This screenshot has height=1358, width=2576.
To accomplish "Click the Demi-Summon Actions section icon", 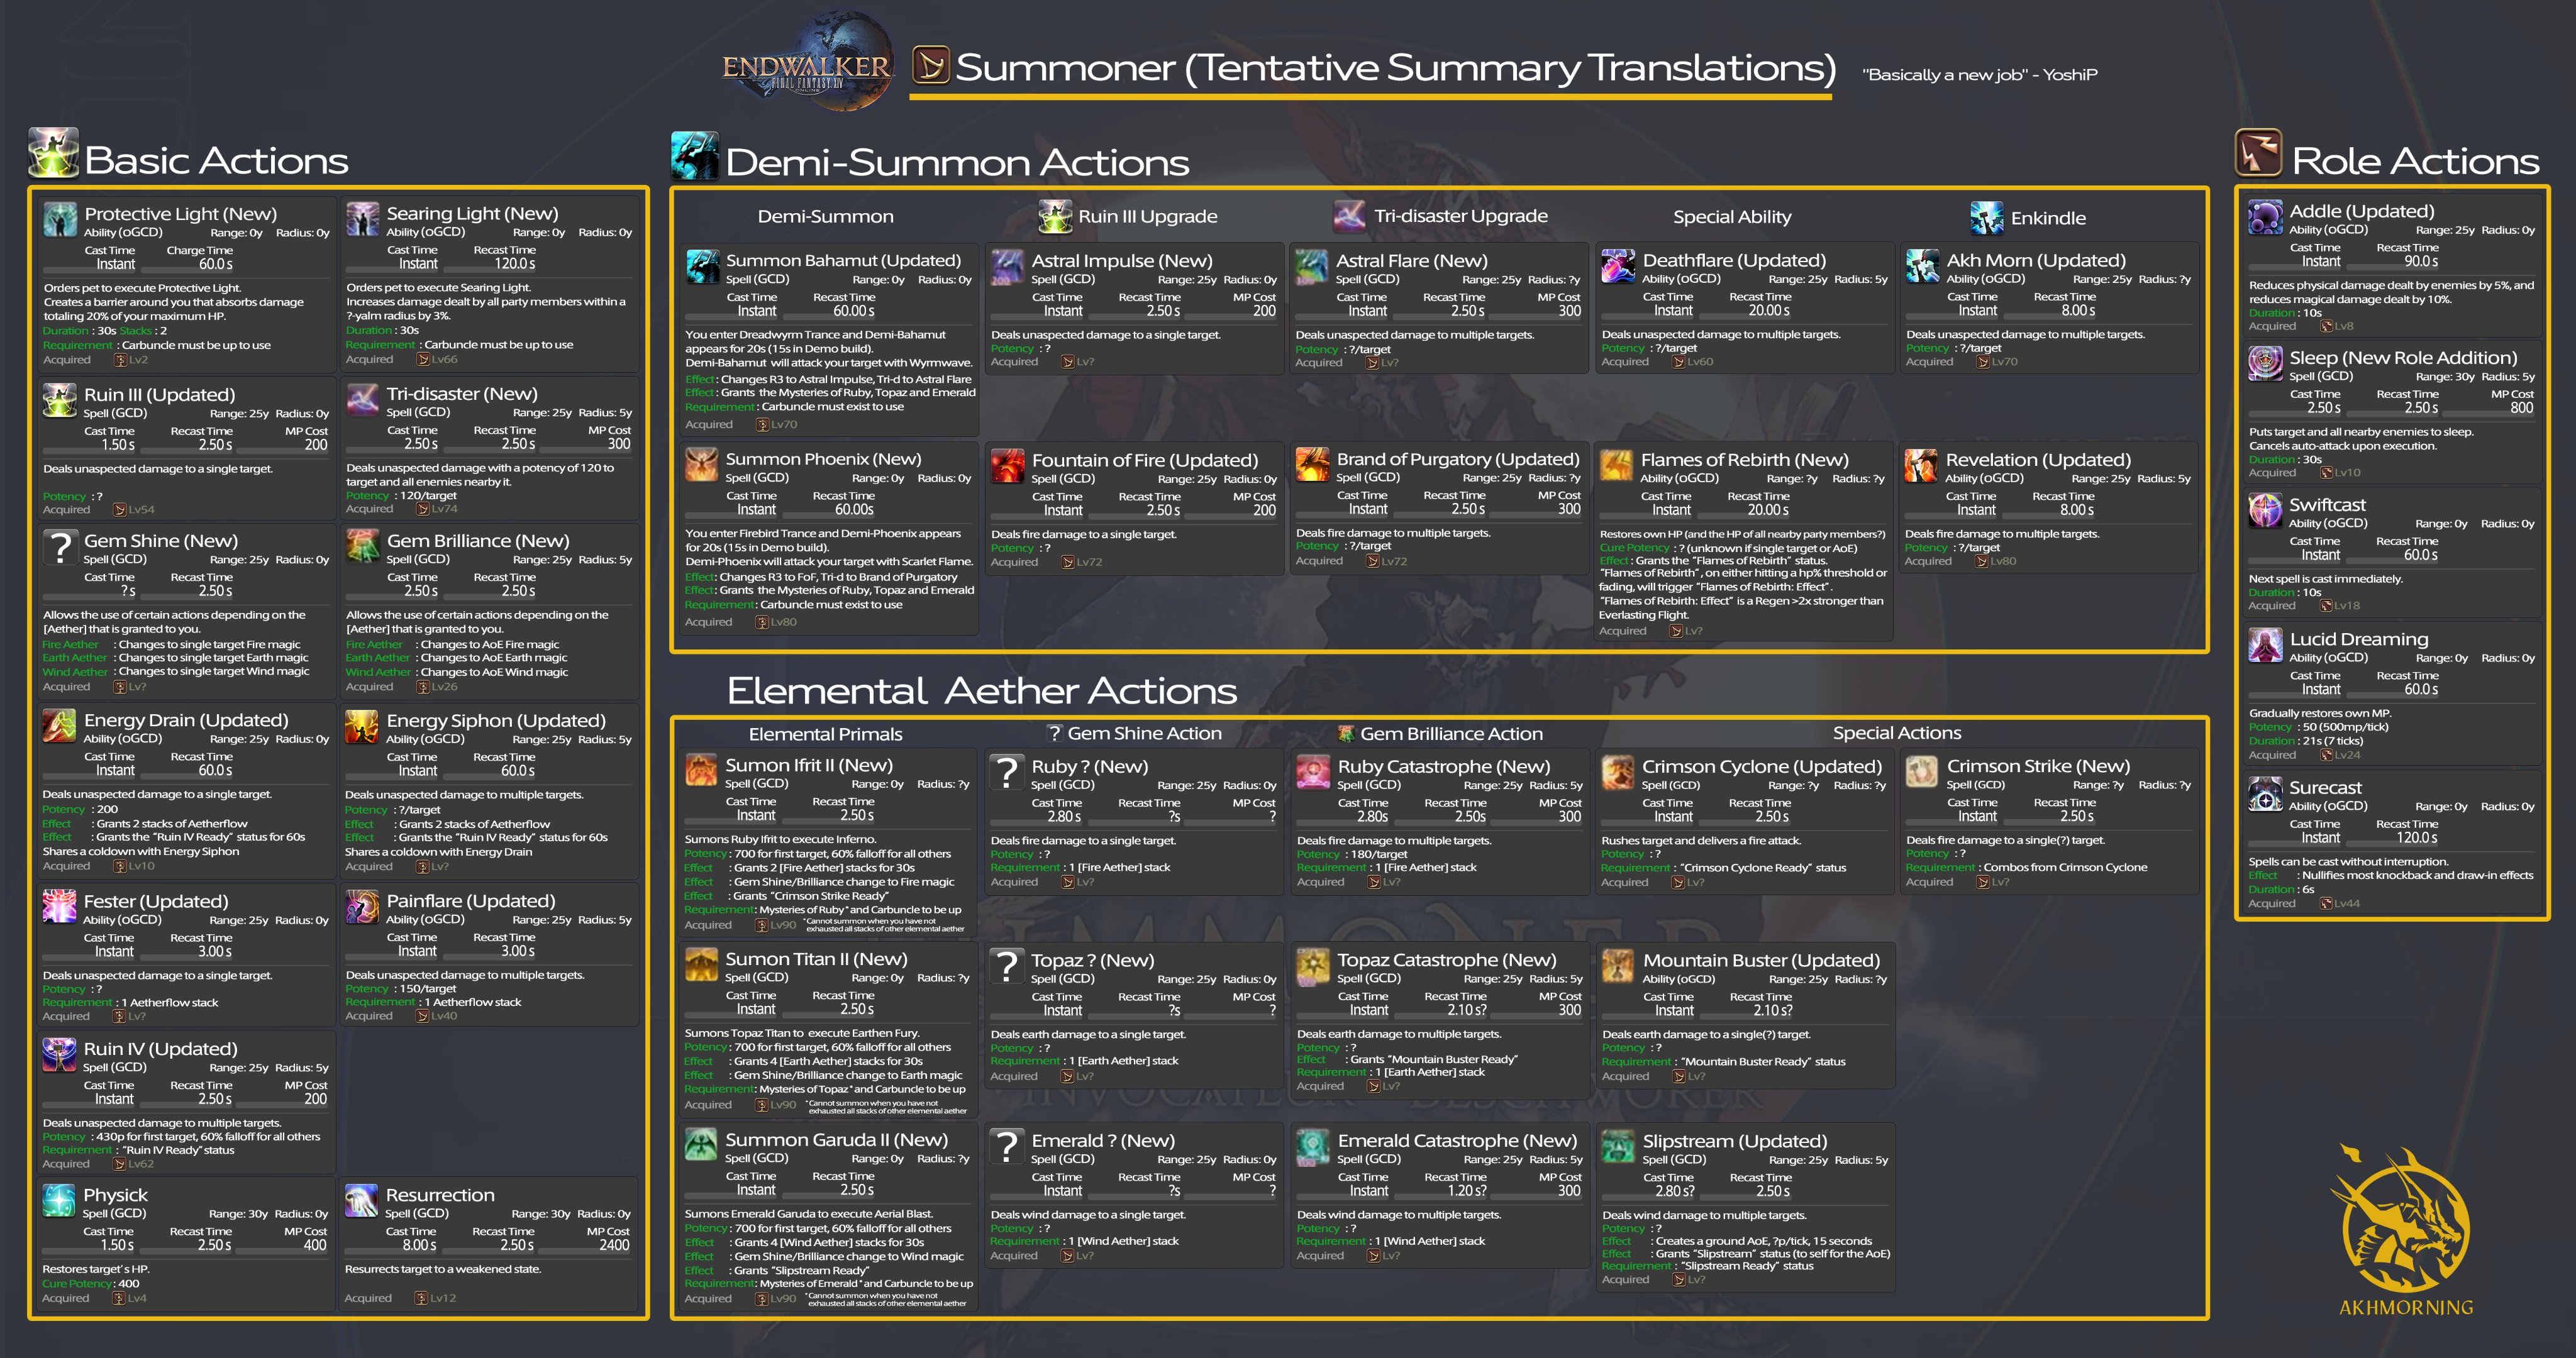I will [694, 156].
